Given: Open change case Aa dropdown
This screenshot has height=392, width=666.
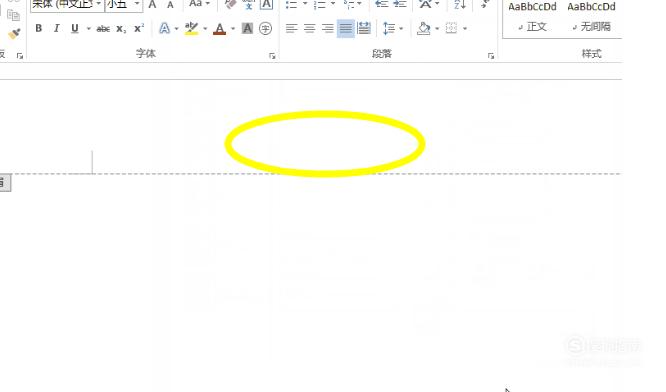Looking at the screenshot, I should (199, 4).
